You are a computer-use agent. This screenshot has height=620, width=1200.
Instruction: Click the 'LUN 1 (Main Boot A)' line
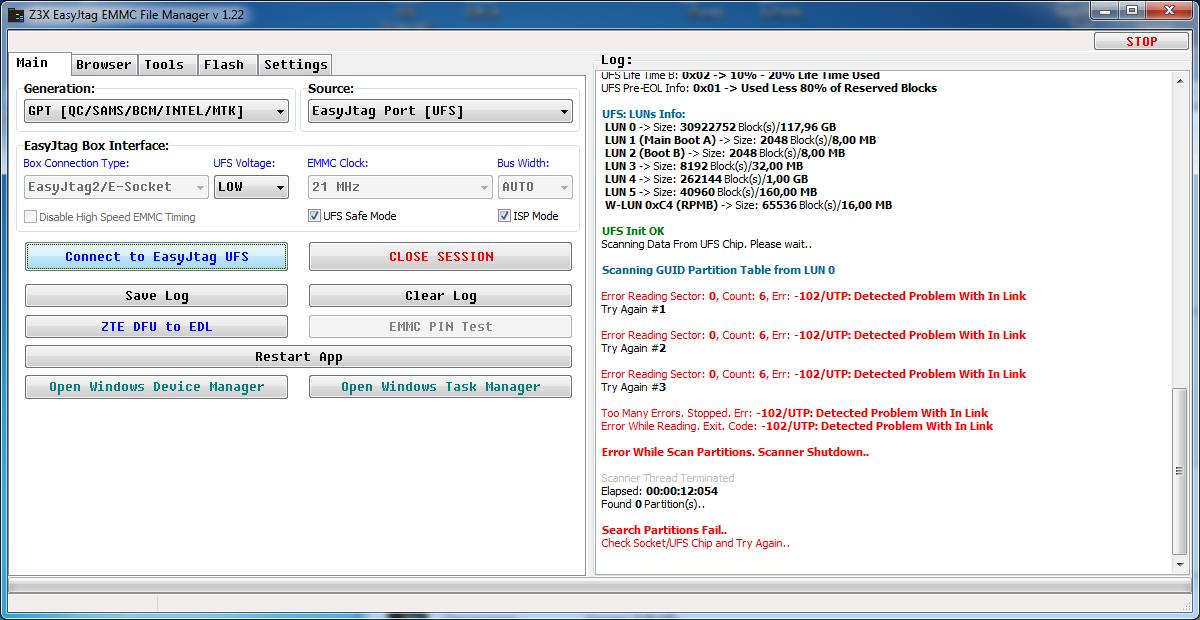point(740,141)
